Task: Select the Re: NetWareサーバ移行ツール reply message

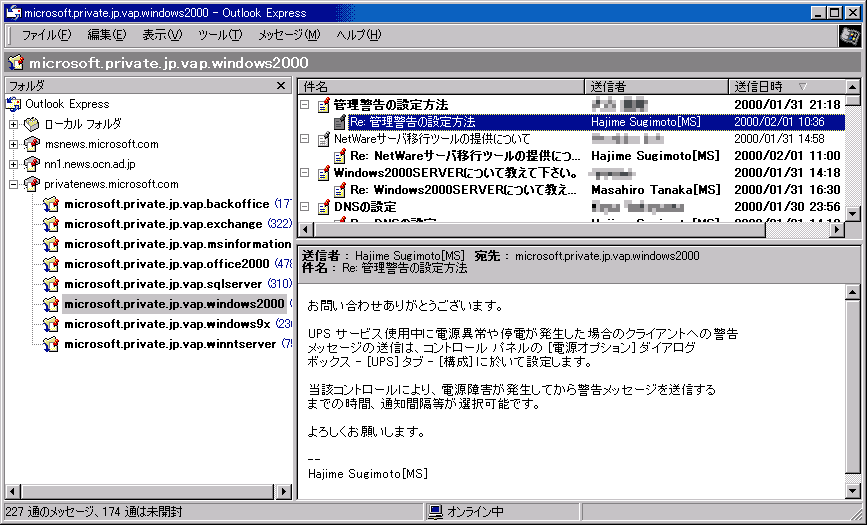Action: (x=464, y=156)
